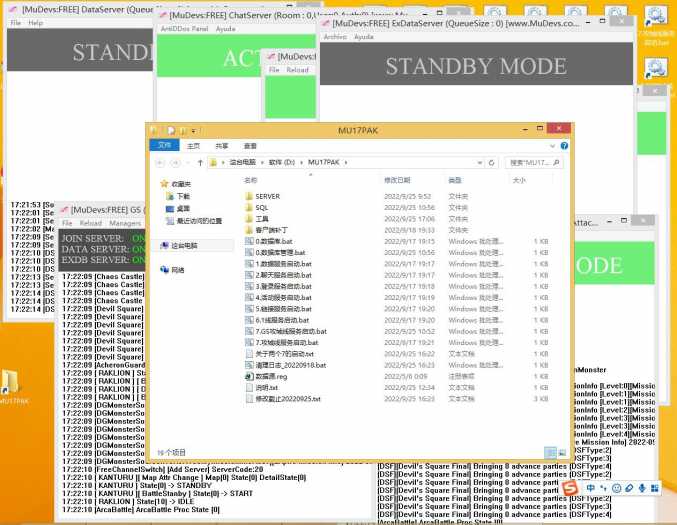677x525 pixels.
Task: Open Archivo menu in ExDataServer window
Action: pyautogui.click(x=335, y=37)
